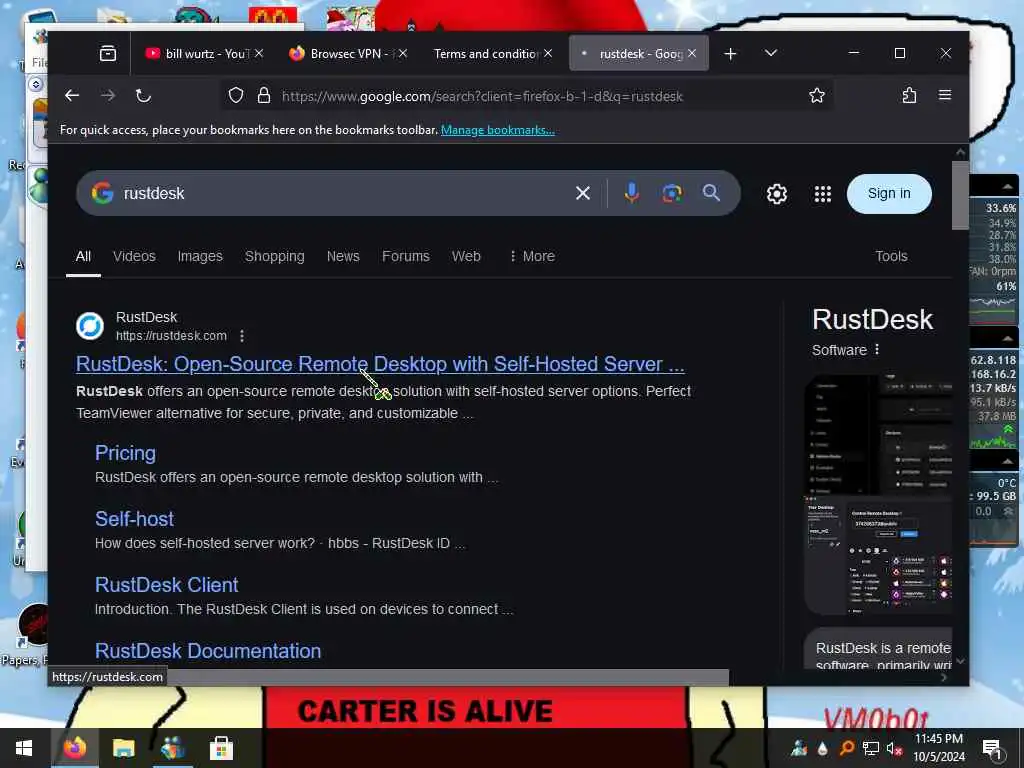Open Microsoft Store from the taskbar
This screenshot has width=1024, height=768.
[x=221, y=748]
